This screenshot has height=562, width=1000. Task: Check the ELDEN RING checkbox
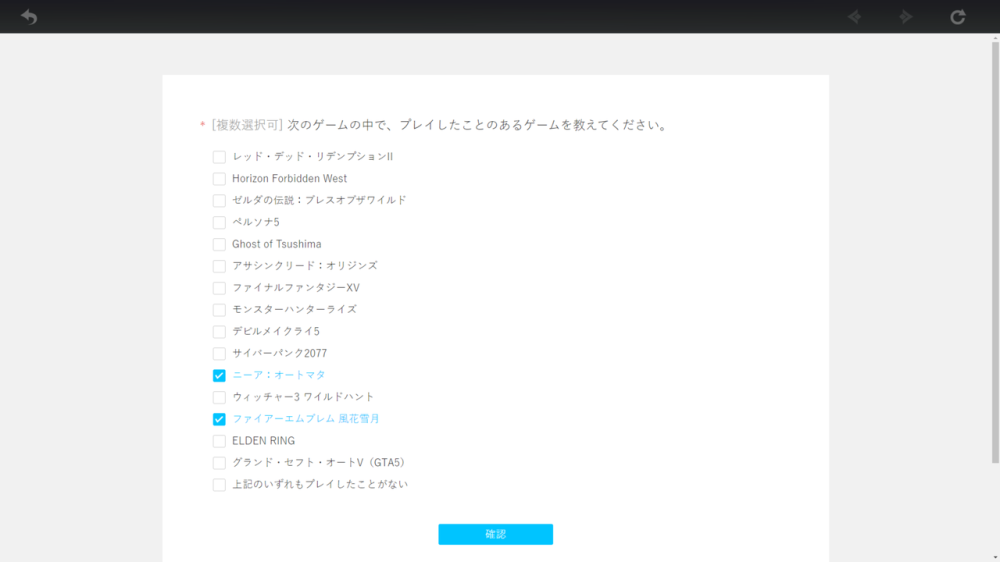coord(219,441)
